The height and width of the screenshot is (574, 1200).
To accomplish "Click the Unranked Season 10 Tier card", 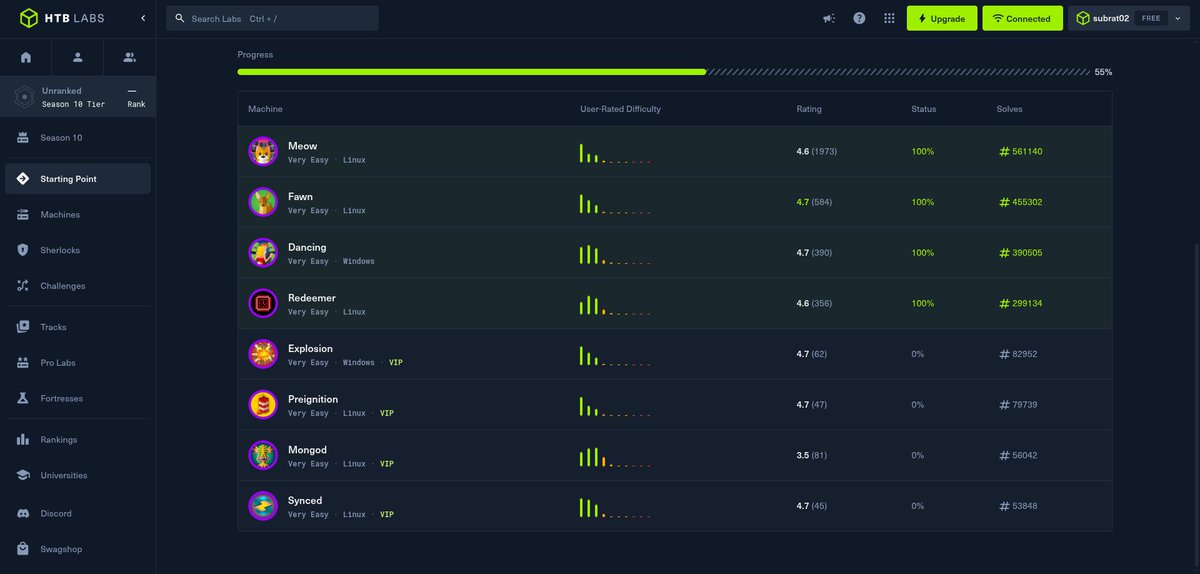I will pyautogui.click(x=78, y=97).
